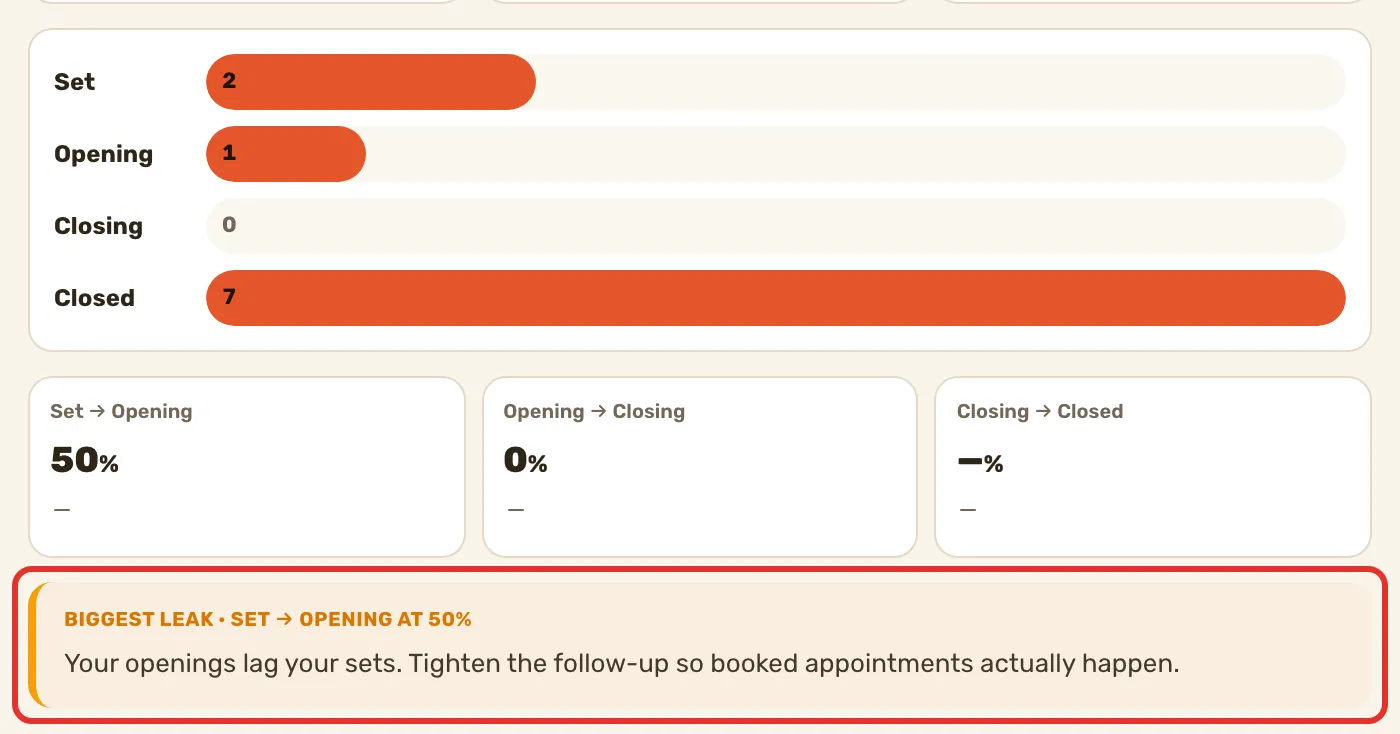The image size is (1400, 734).
Task: Click the Closed row label
Action: (x=95, y=298)
